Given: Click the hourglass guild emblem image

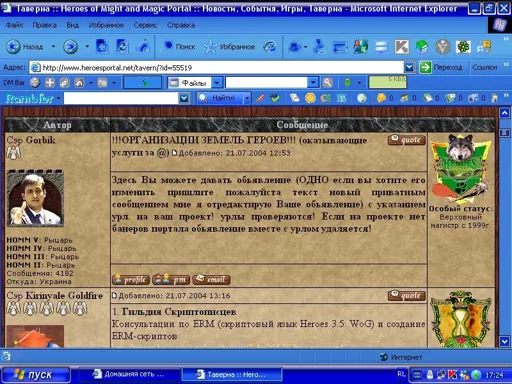Looking at the screenshot, I should pyautogui.click(x=460, y=319).
